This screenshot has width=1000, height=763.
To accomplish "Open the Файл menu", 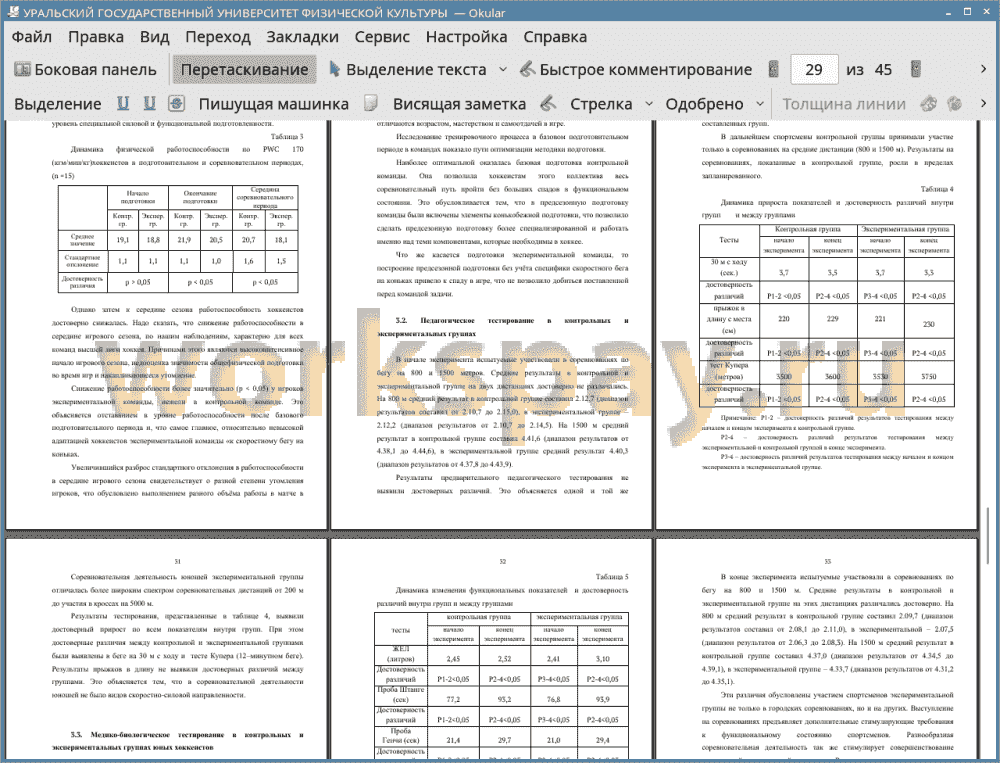I will tap(32, 37).
